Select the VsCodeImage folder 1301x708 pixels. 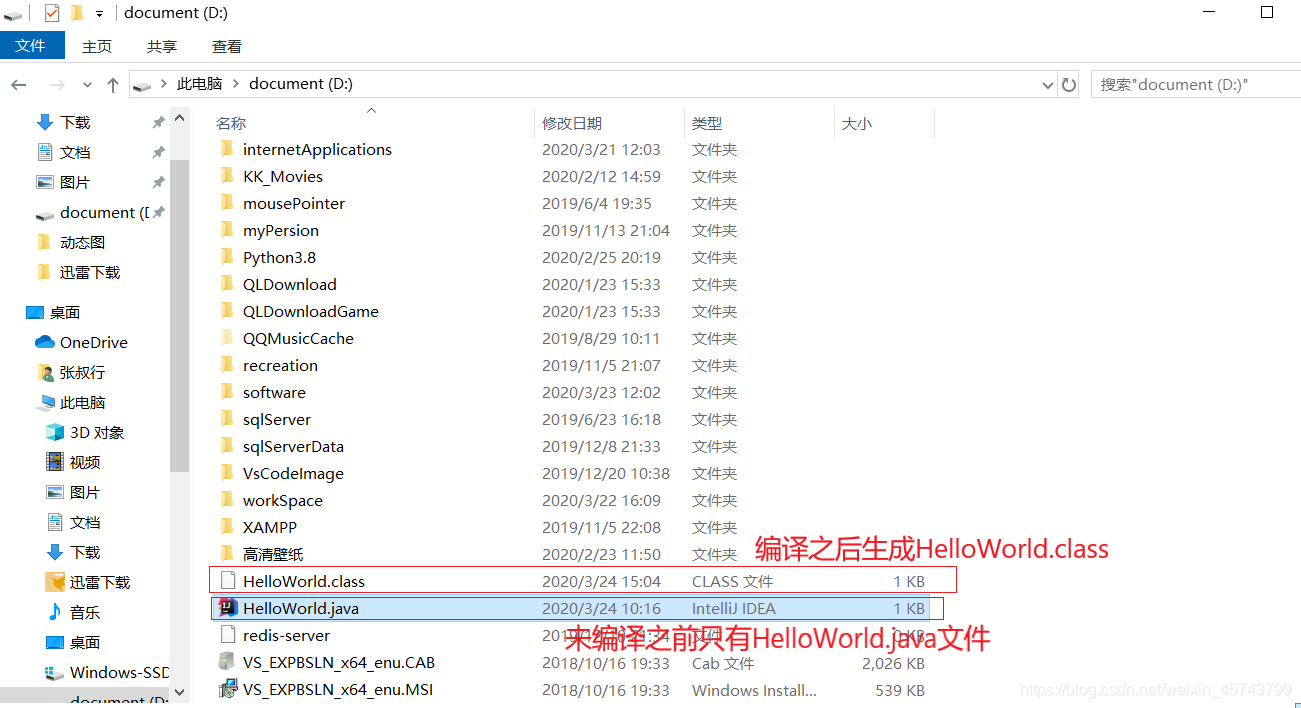[x=293, y=474]
